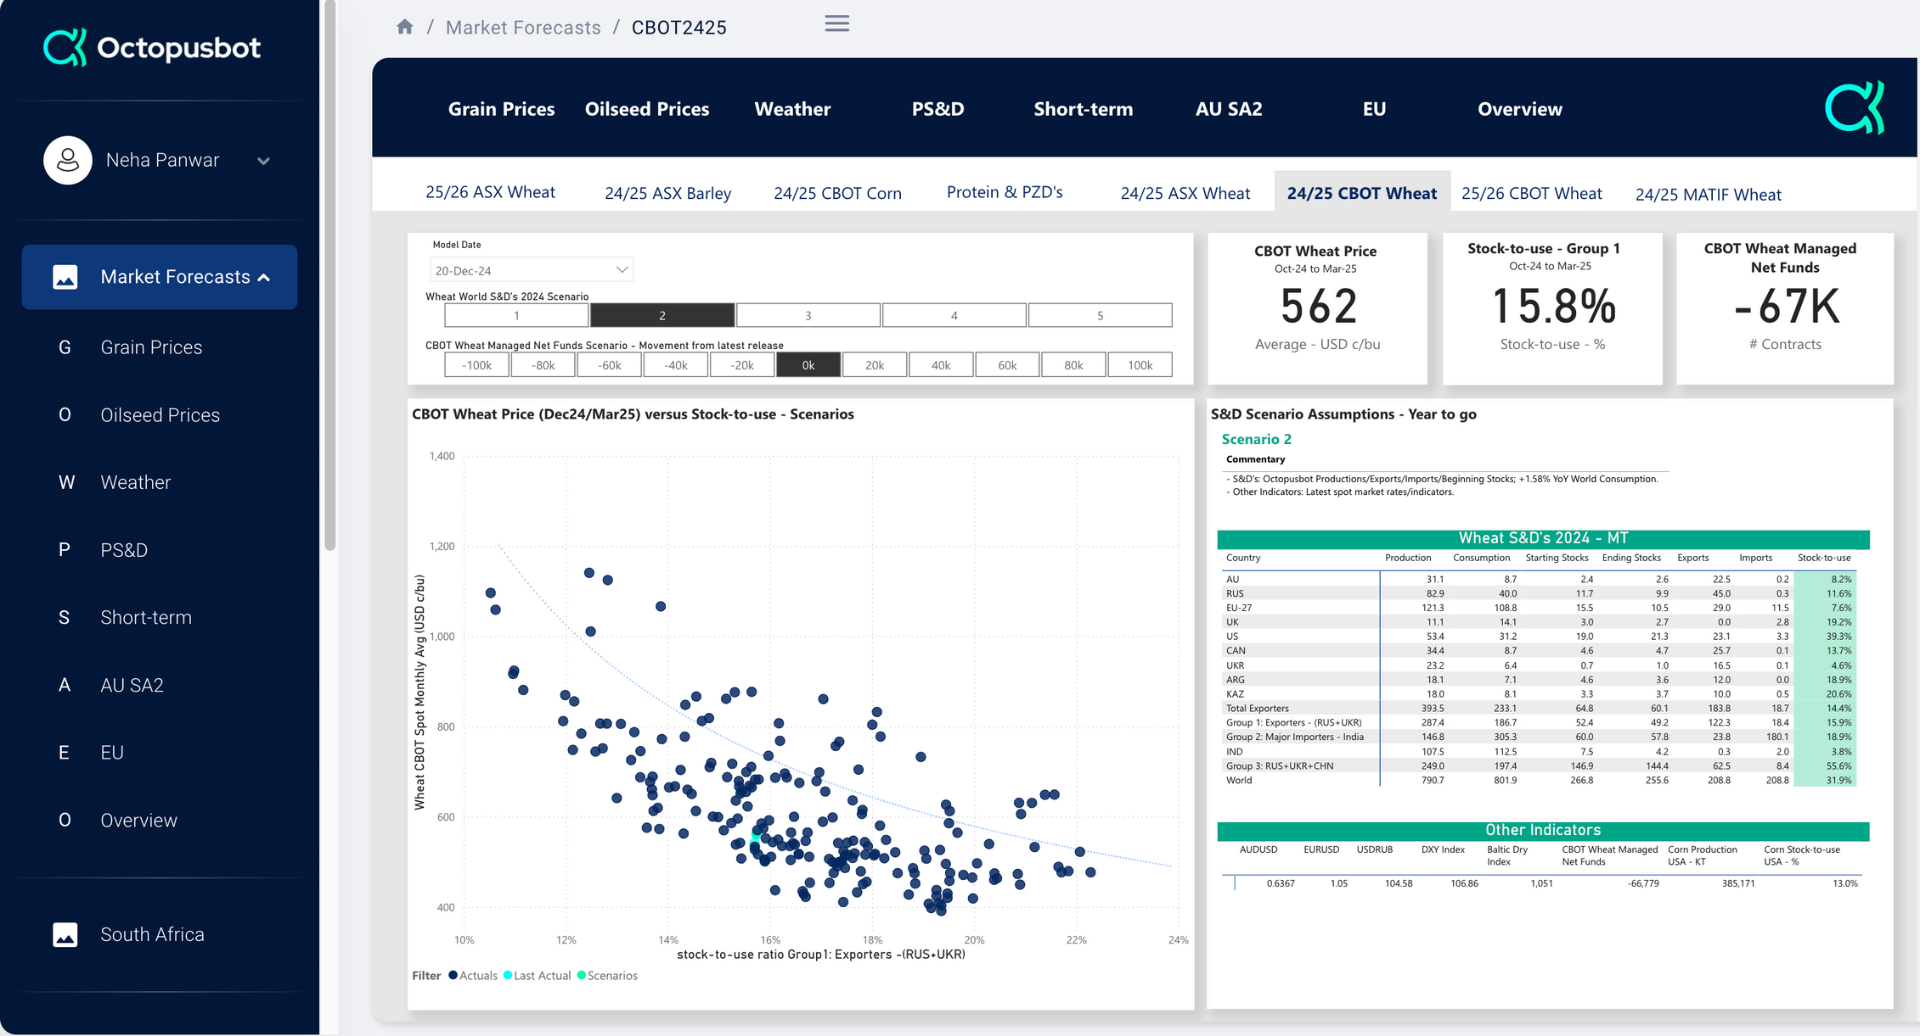Select the -100k net funds scenario
1920x1036 pixels.
477,365
